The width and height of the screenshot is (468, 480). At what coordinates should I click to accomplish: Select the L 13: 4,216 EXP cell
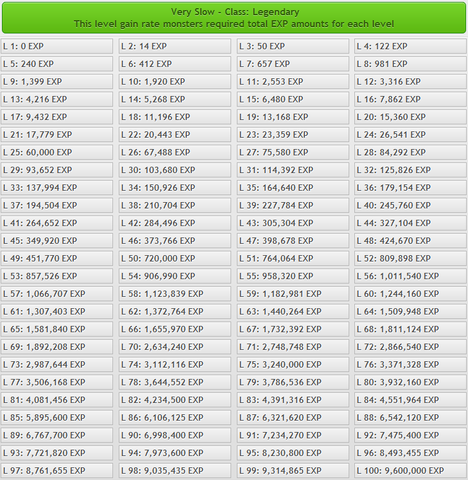[57, 99]
